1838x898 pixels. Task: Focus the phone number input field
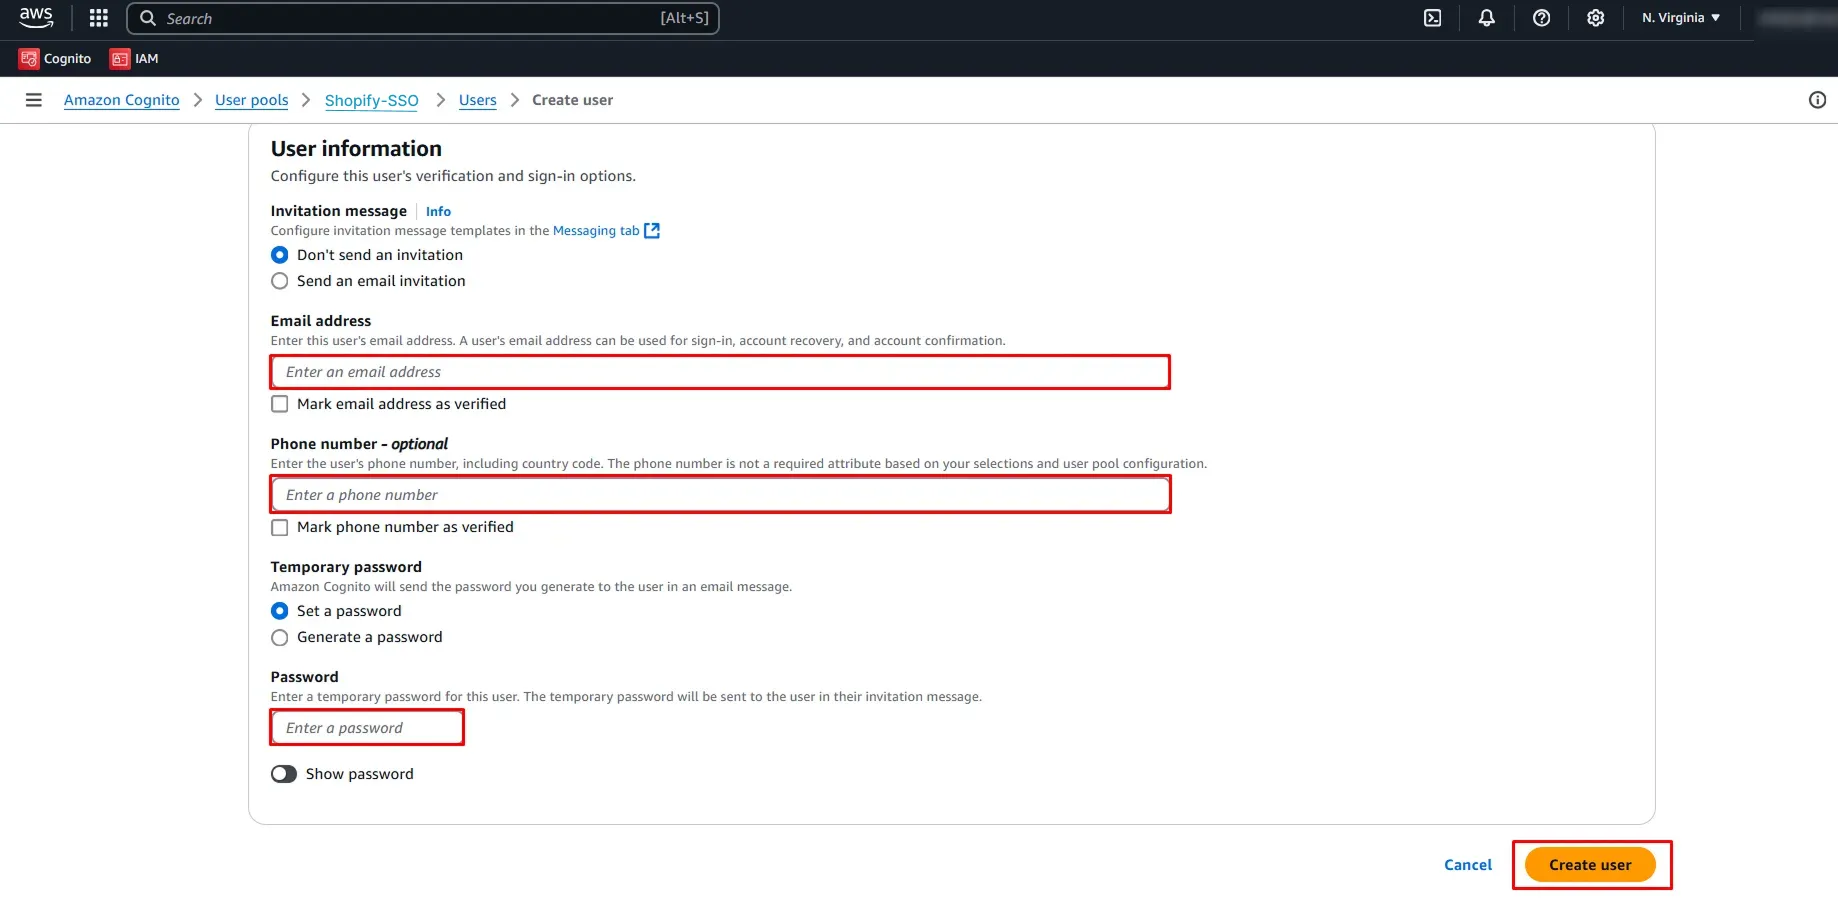720,495
